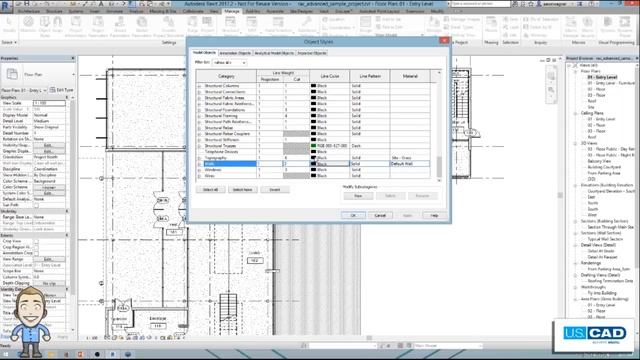Toggle the Crop Region Visible checkbox
This screenshot has height=360, width=640.
(x=36, y=247)
